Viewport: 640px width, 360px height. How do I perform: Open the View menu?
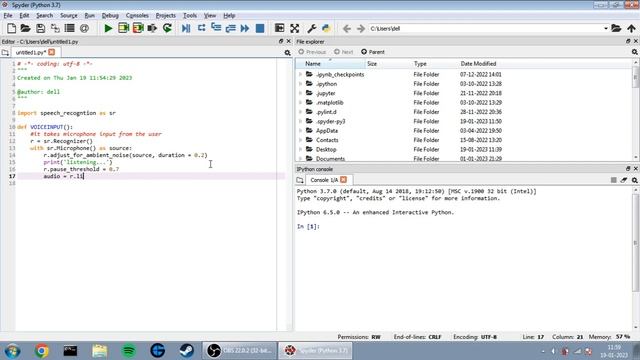(210, 16)
